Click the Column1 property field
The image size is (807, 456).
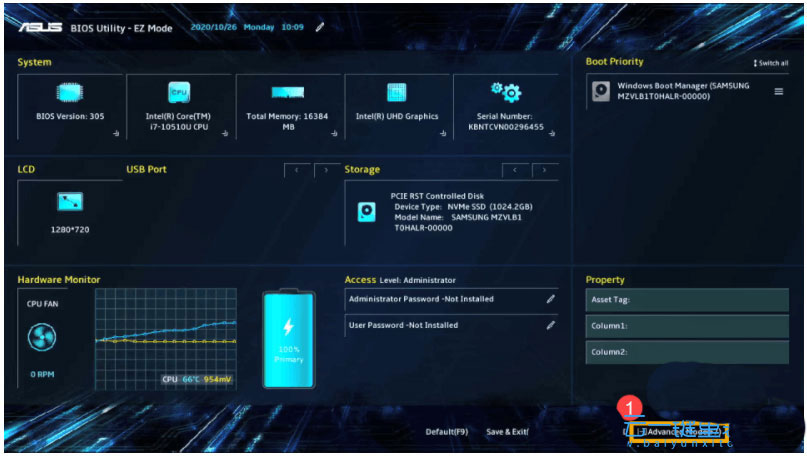tap(687, 326)
